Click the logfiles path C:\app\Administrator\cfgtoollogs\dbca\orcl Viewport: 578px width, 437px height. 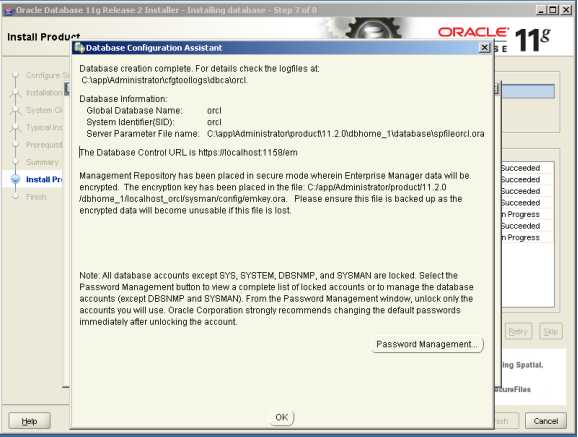click(164, 80)
